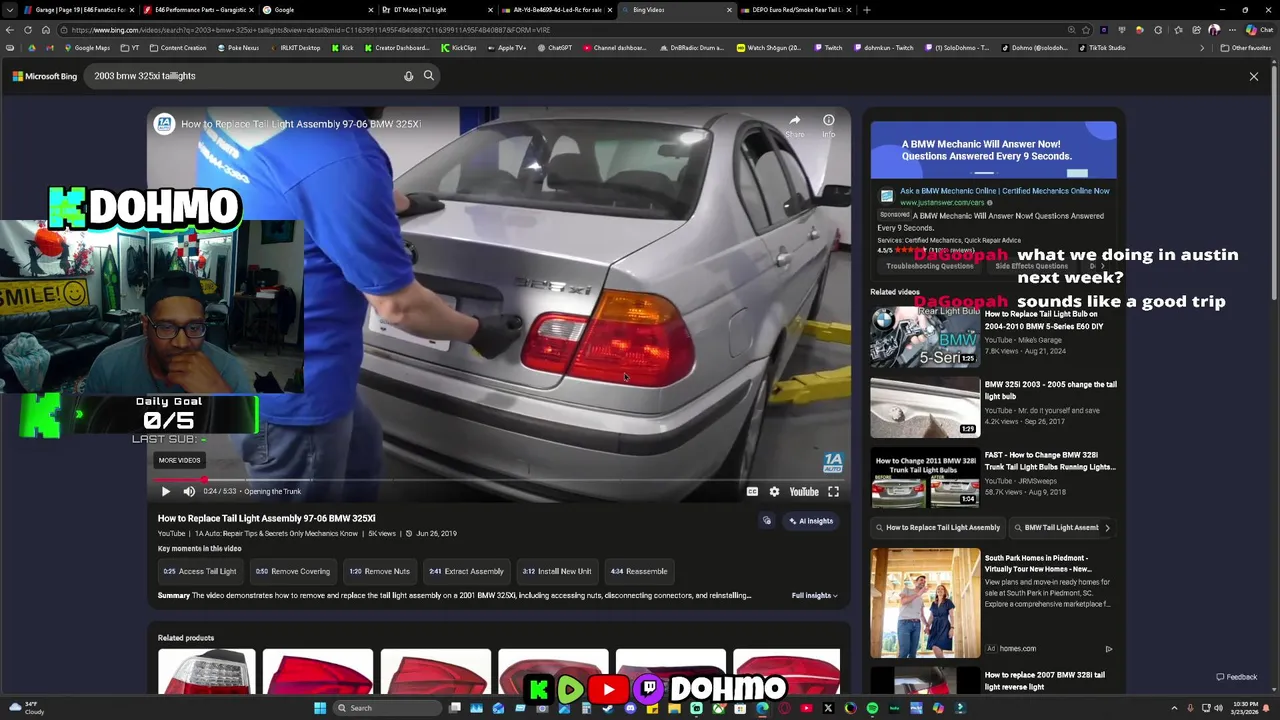The image size is (1280, 720).
Task: Open the South Park Homes ad
Action: click(x=925, y=602)
